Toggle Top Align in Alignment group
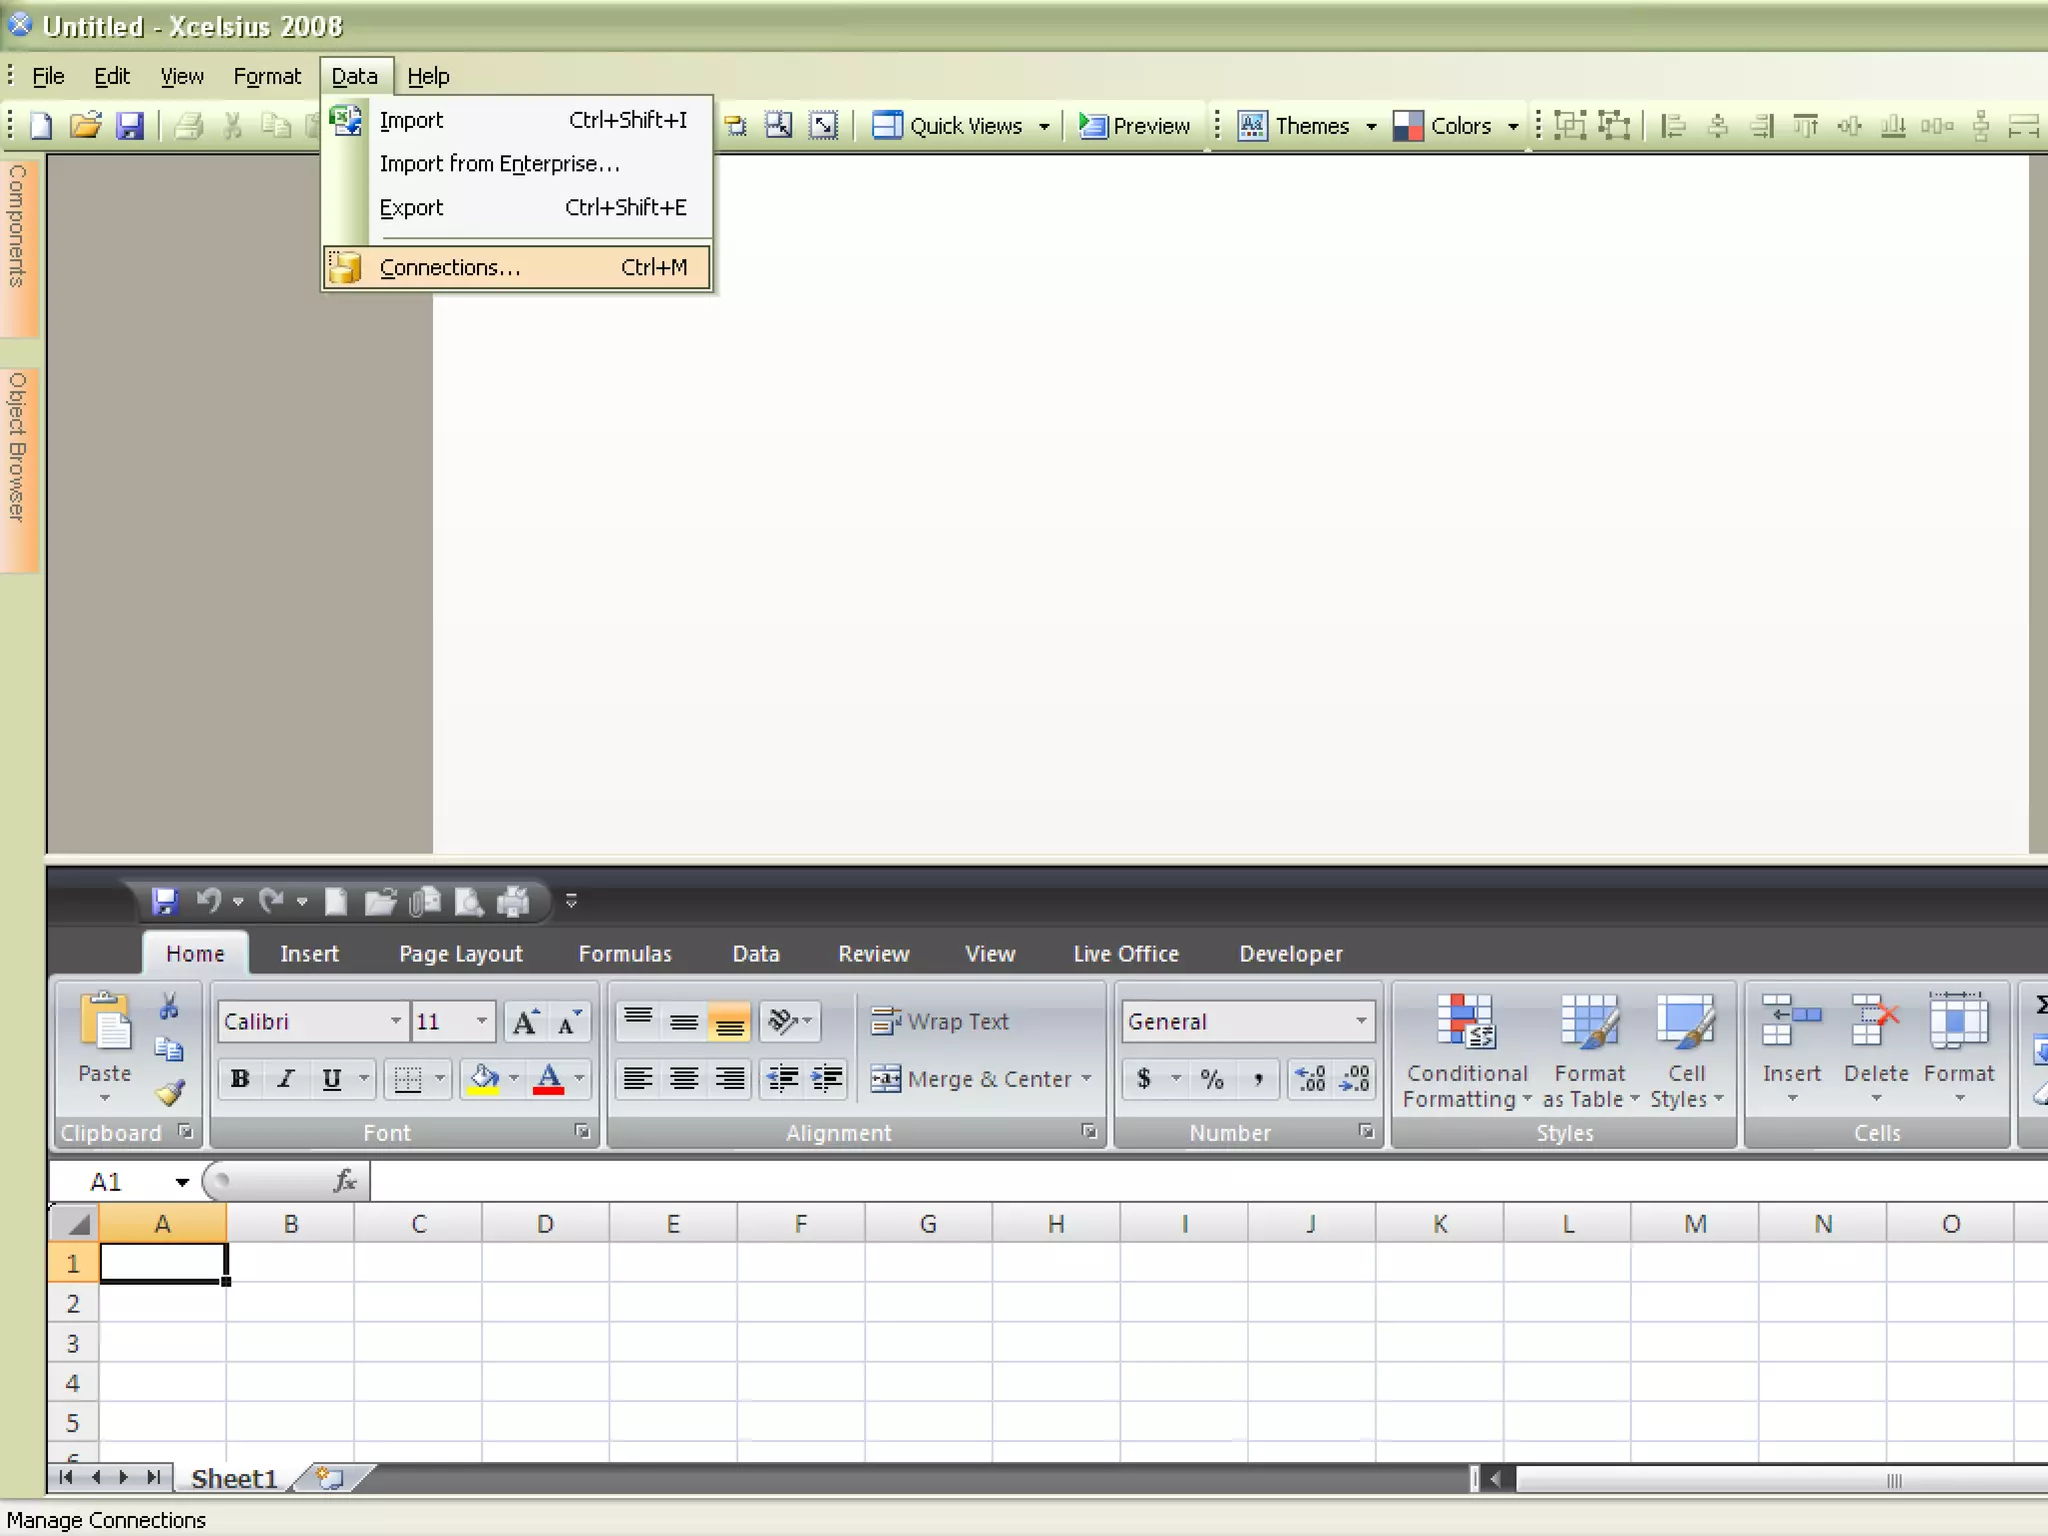 (638, 1021)
